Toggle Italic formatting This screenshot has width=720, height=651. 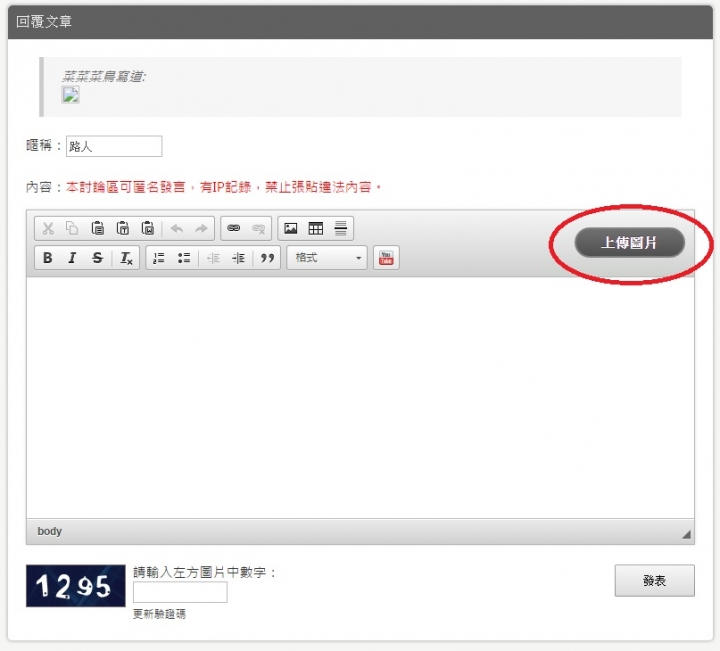[72, 258]
